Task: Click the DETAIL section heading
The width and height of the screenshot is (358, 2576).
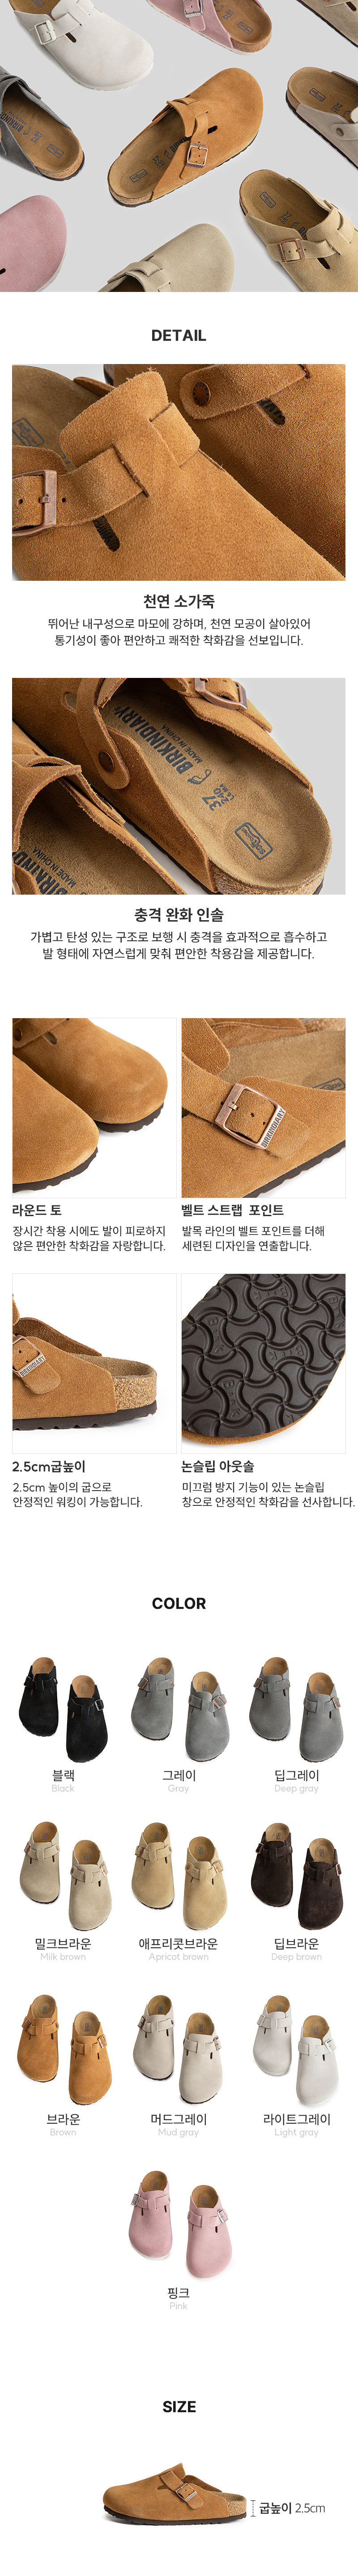Action: pyautogui.click(x=179, y=336)
